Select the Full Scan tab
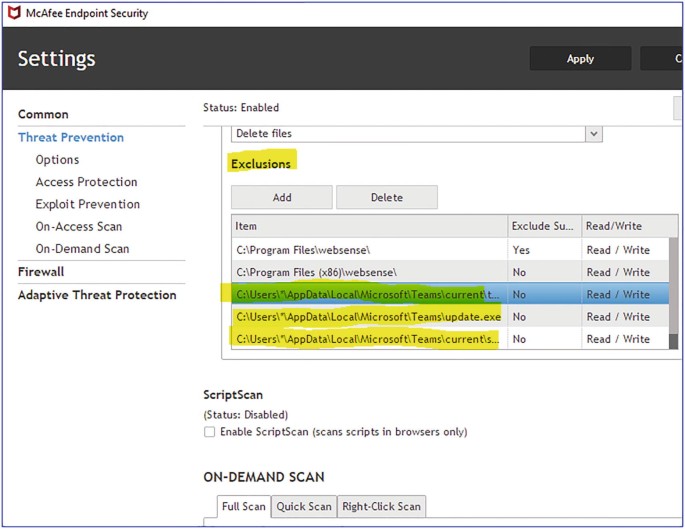Screen dimensions: 685x529 243,506
